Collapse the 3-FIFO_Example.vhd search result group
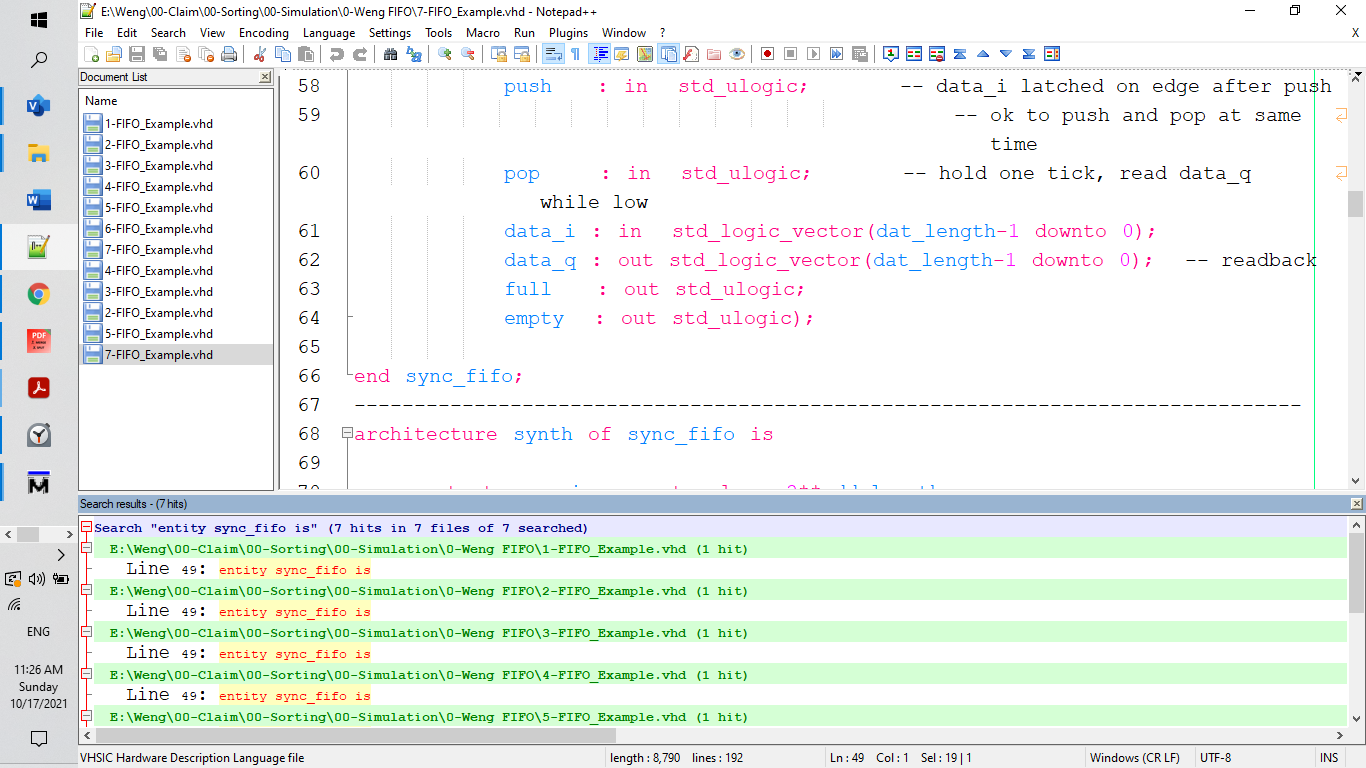The image size is (1366, 768). tap(86, 632)
